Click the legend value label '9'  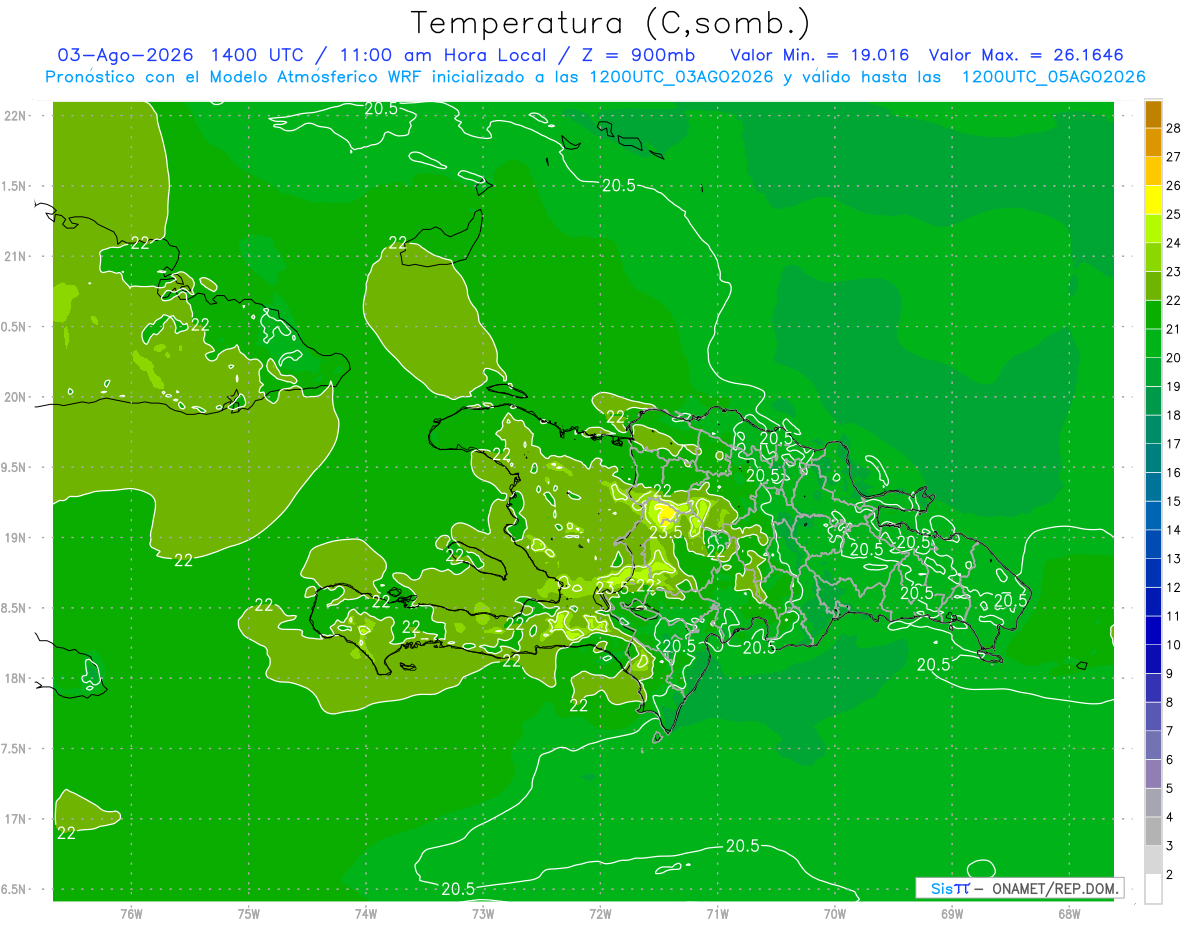click(1170, 673)
